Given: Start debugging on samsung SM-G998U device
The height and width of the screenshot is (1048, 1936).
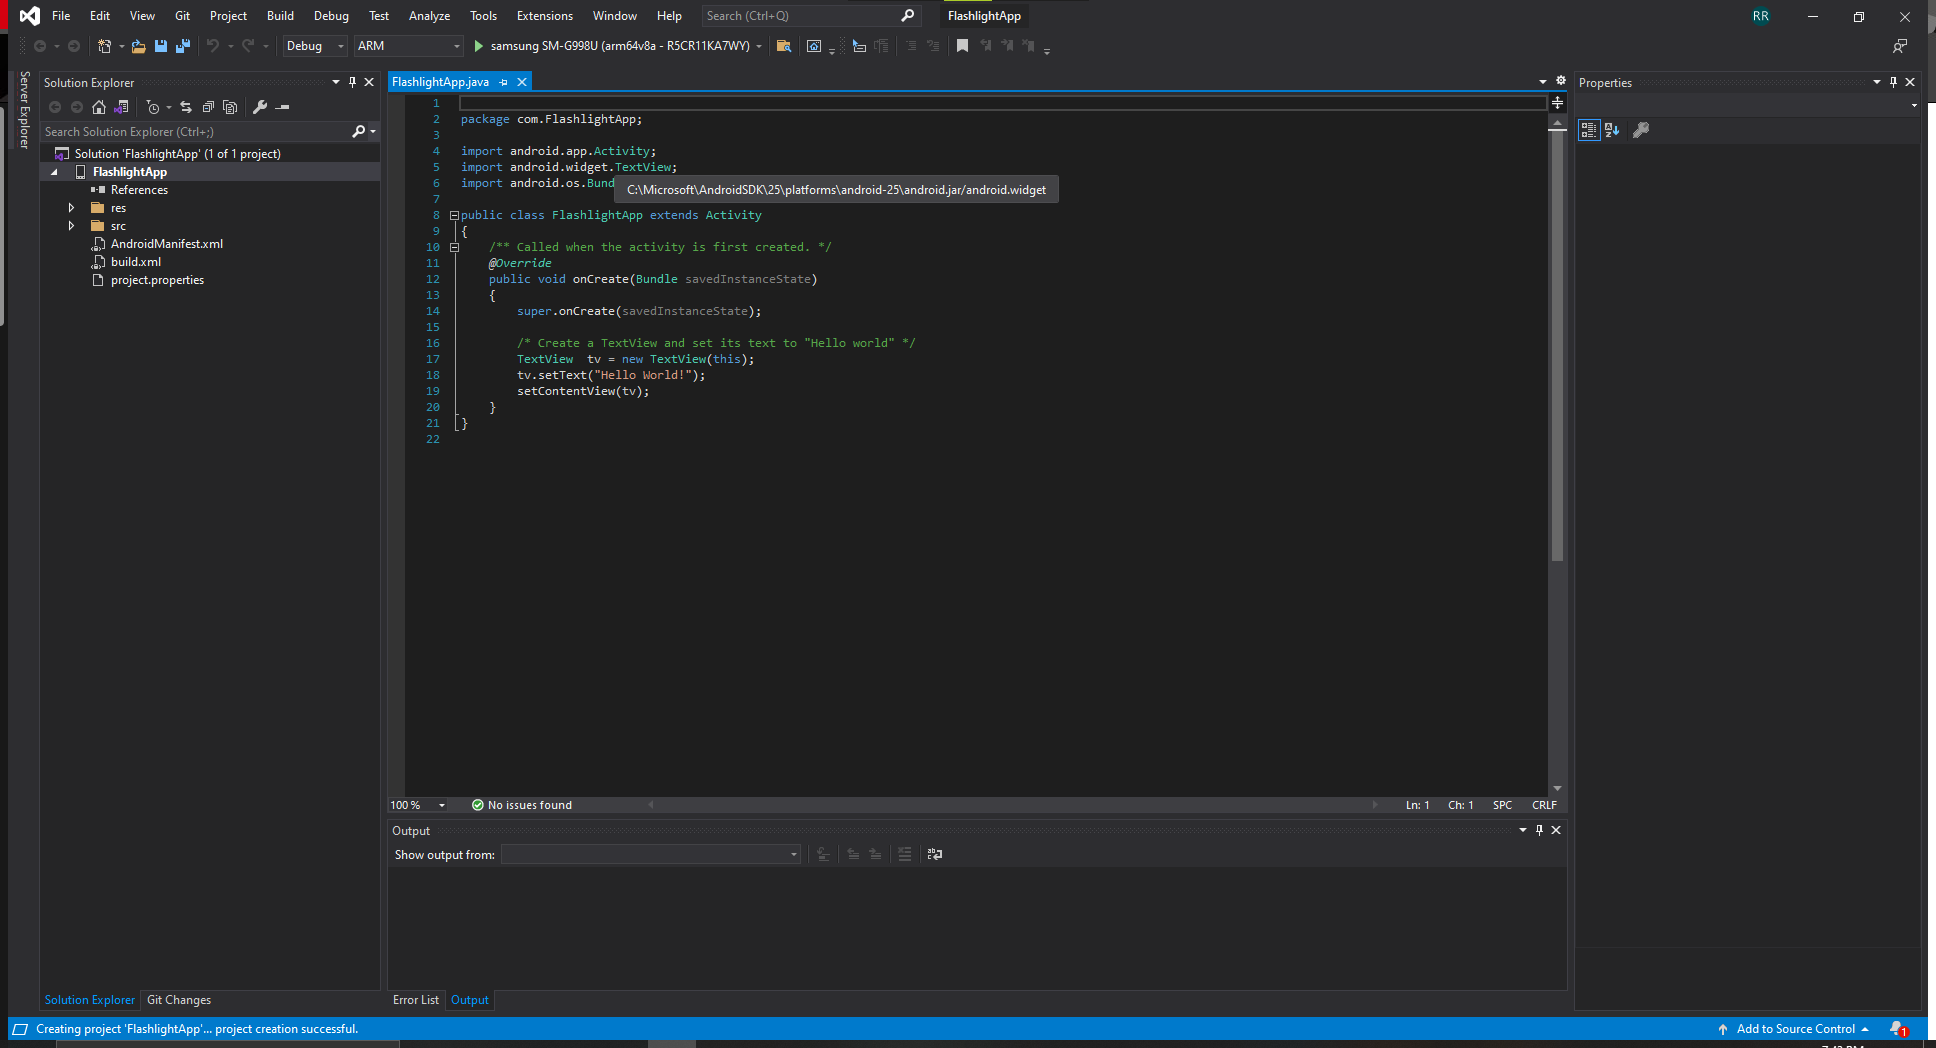Looking at the screenshot, I should [478, 46].
